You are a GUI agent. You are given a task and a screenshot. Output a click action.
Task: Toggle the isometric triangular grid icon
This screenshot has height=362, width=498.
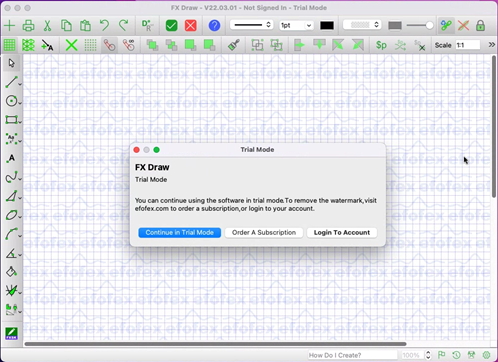(x=28, y=45)
